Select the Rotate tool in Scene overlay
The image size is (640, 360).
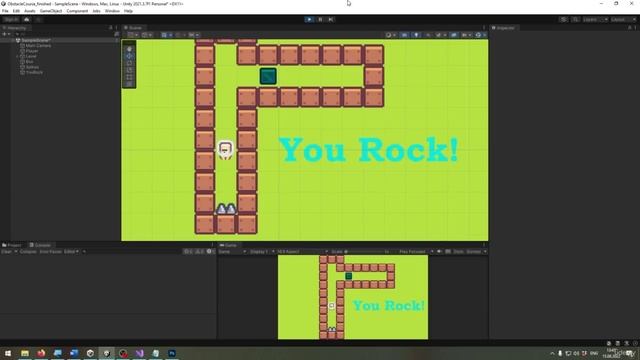pos(129,63)
